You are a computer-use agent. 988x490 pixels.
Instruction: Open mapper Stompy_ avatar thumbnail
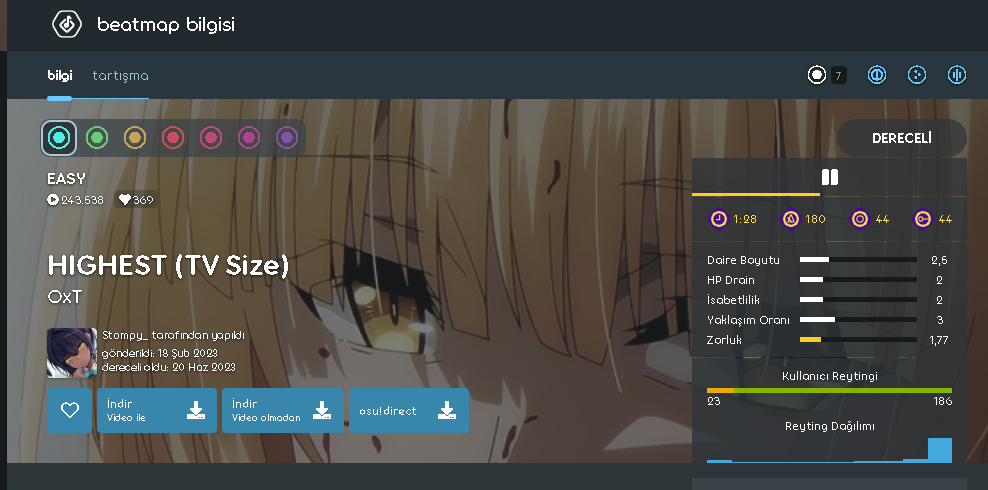tap(72, 353)
